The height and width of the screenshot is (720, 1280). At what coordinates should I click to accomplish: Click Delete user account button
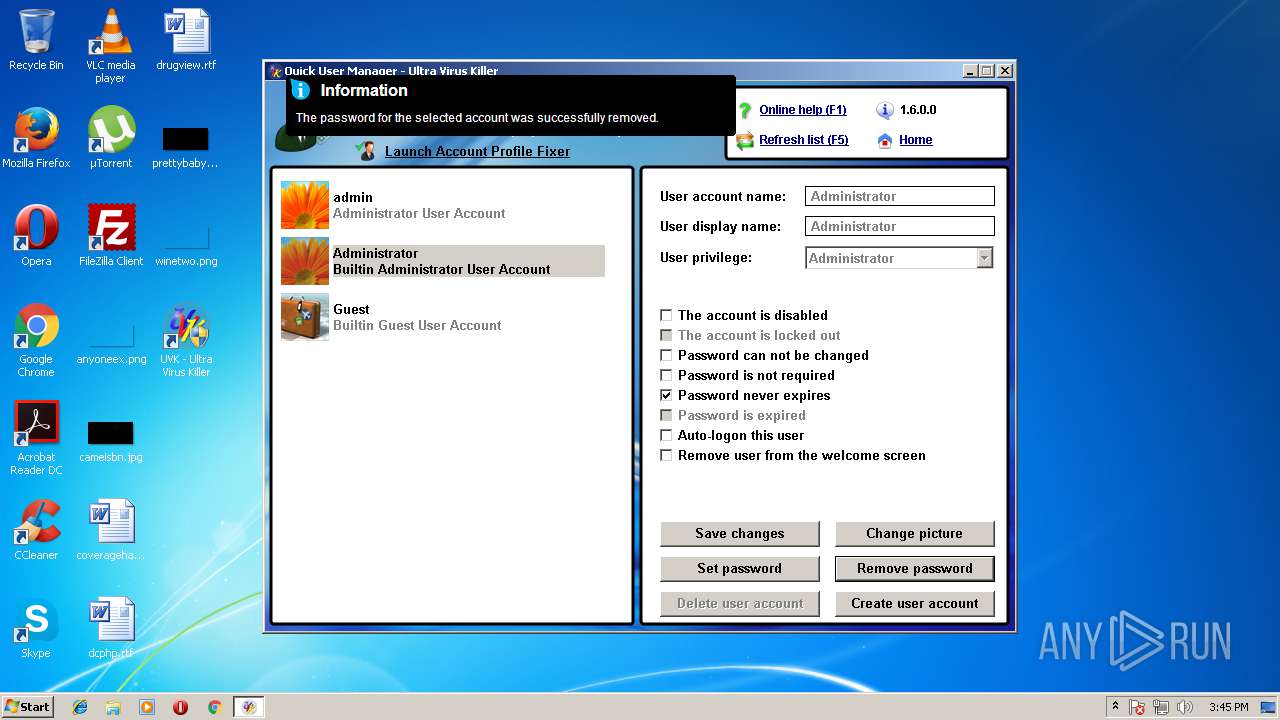pos(740,603)
